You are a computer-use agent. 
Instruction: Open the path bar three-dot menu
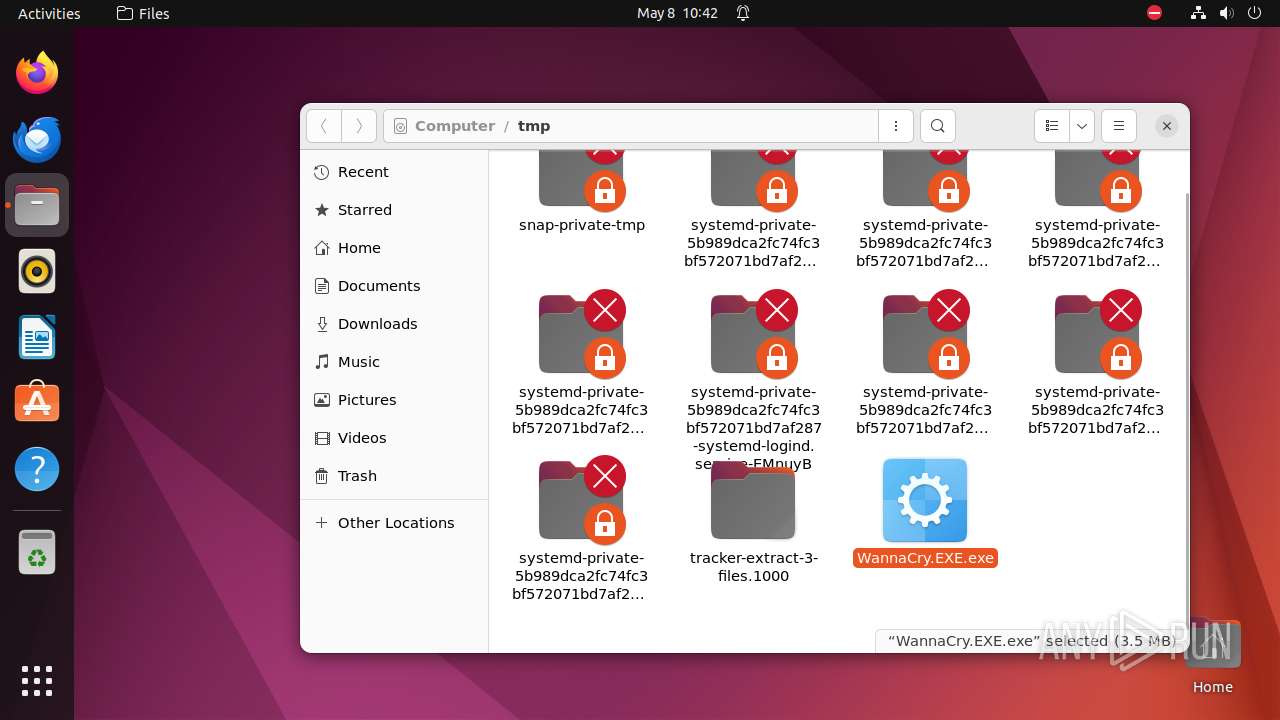tap(896, 126)
